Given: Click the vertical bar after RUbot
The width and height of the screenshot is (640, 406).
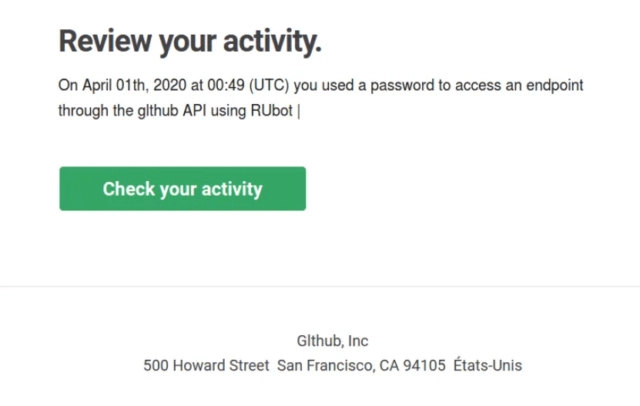Looking at the screenshot, I should tap(299, 111).
